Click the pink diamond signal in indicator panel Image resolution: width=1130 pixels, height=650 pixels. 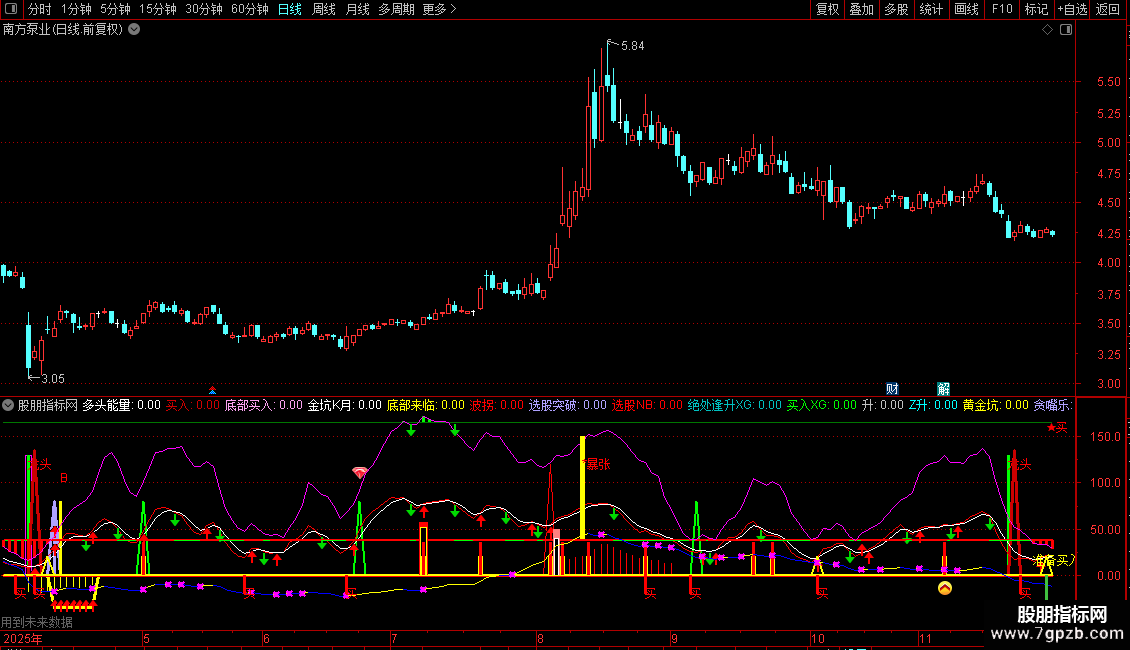[x=360, y=471]
